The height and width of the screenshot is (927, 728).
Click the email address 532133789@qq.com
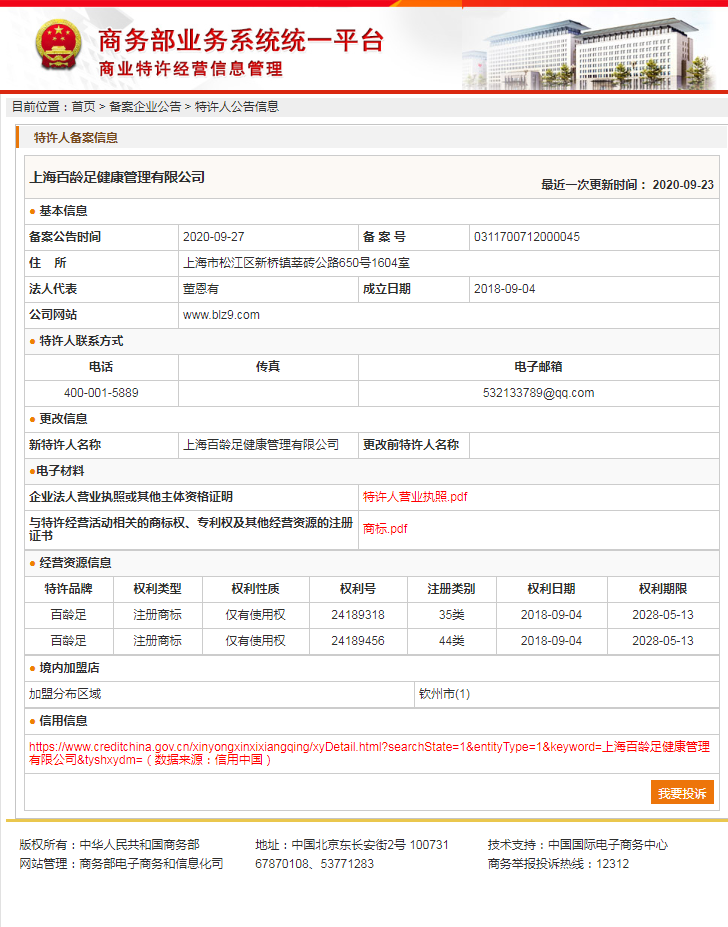(x=538, y=393)
